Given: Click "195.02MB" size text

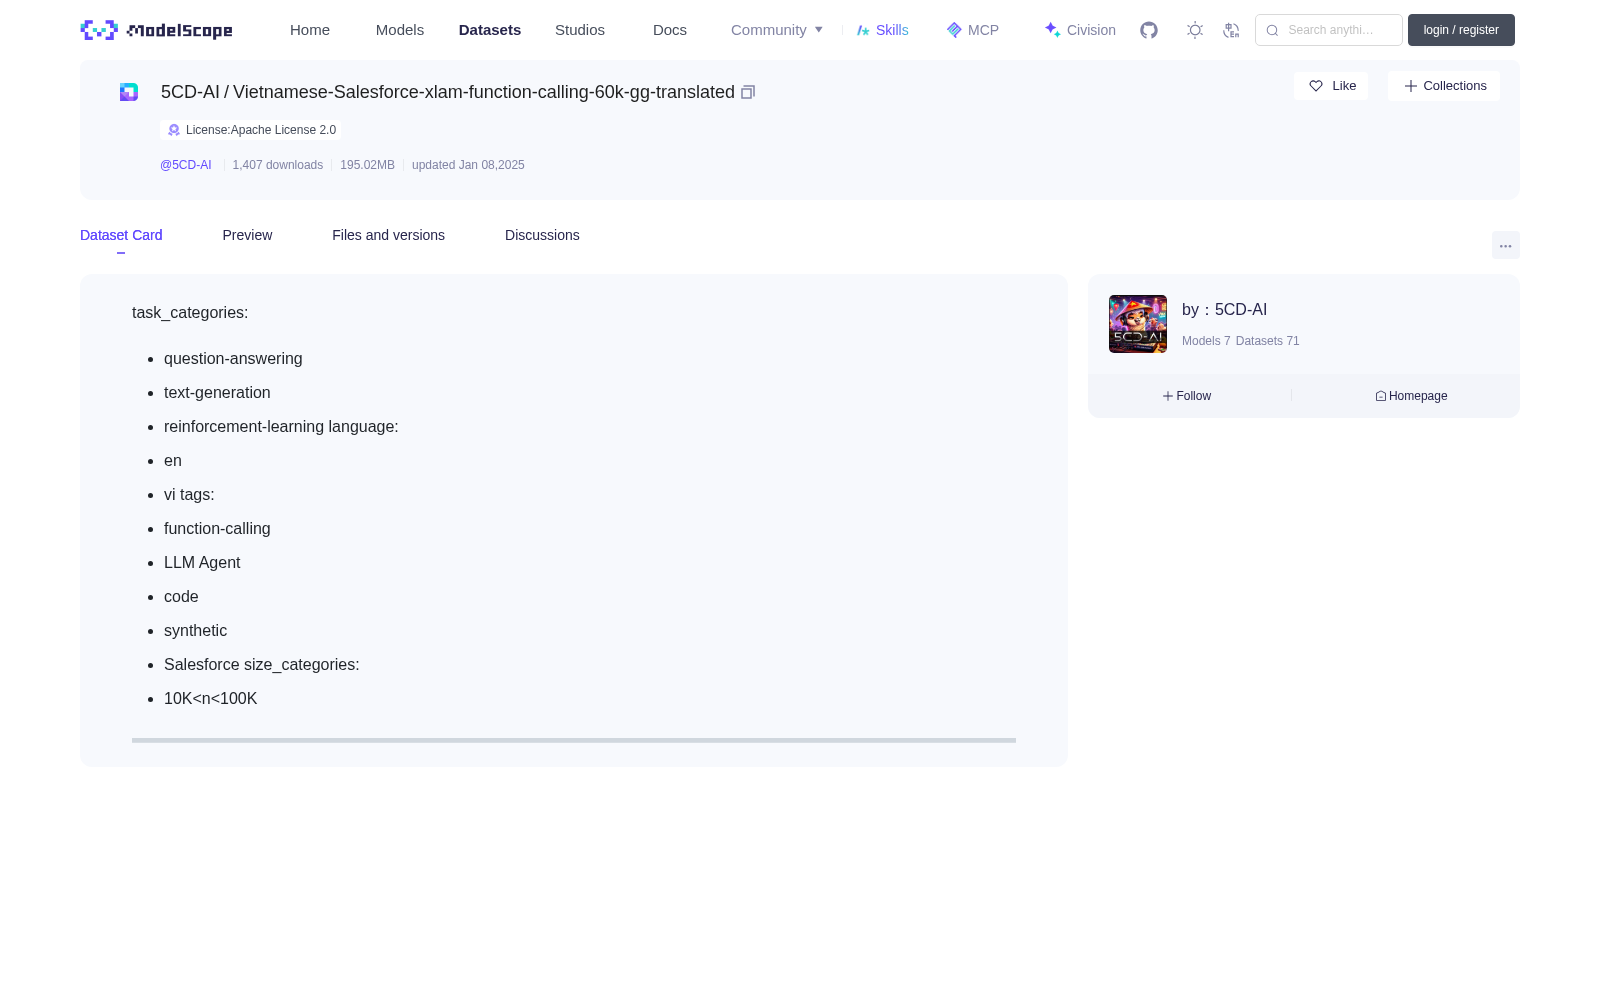Looking at the screenshot, I should pyautogui.click(x=367, y=165).
